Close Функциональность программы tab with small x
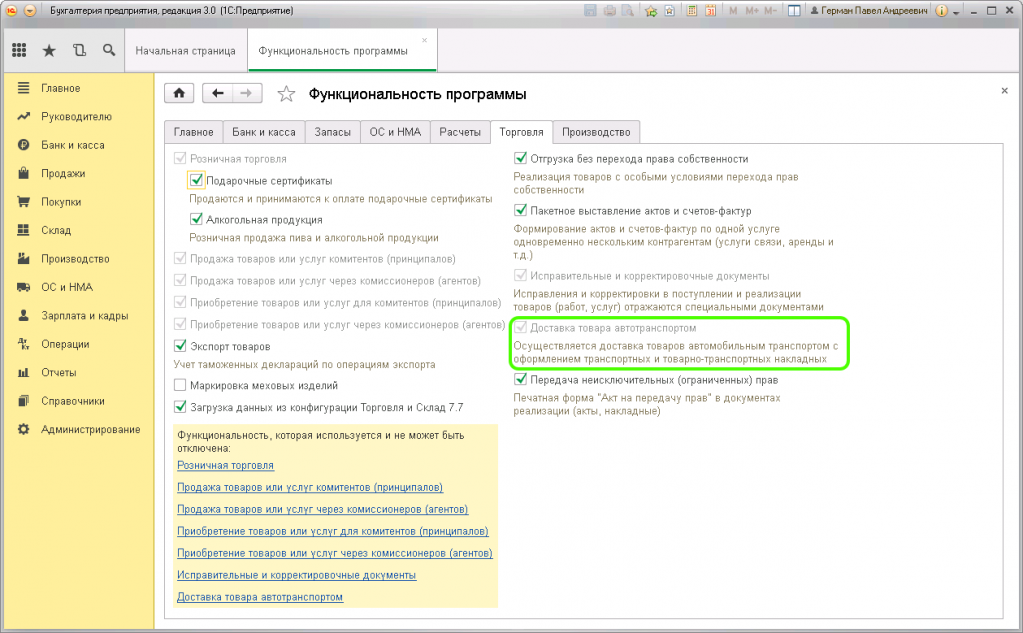The width and height of the screenshot is (1023, 633). click(424, 40)
